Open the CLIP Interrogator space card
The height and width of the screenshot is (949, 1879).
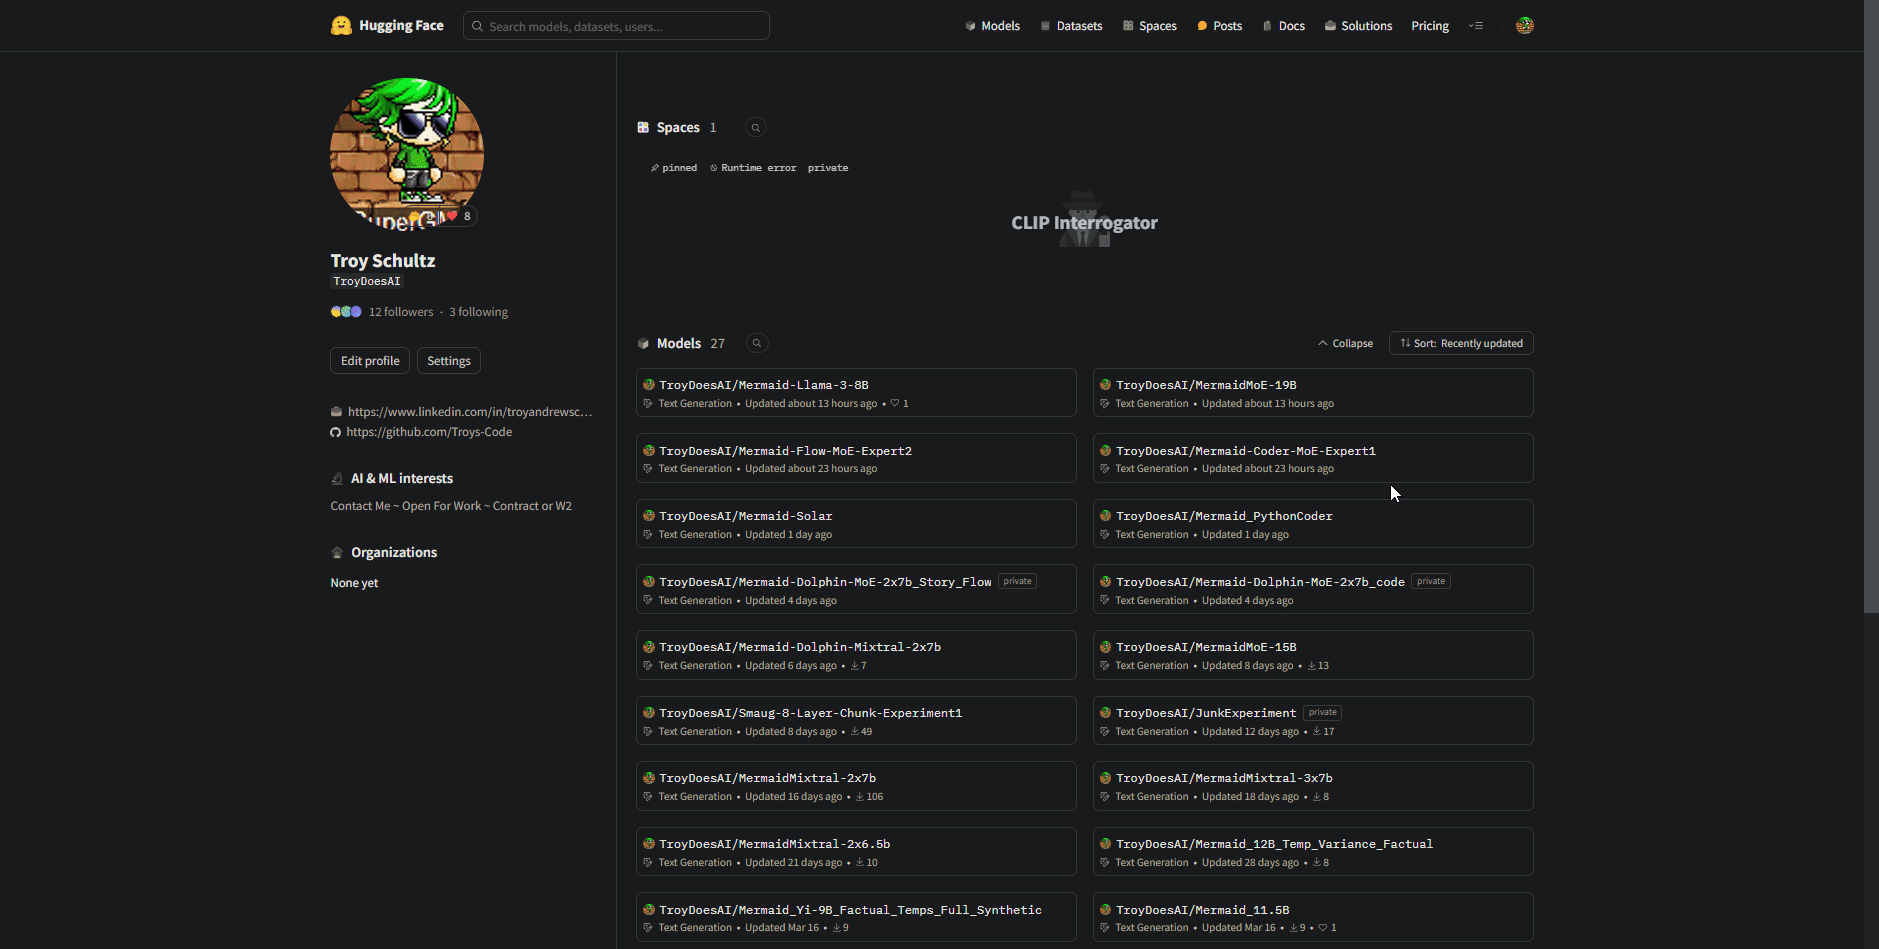click(x=1084, y=222)
